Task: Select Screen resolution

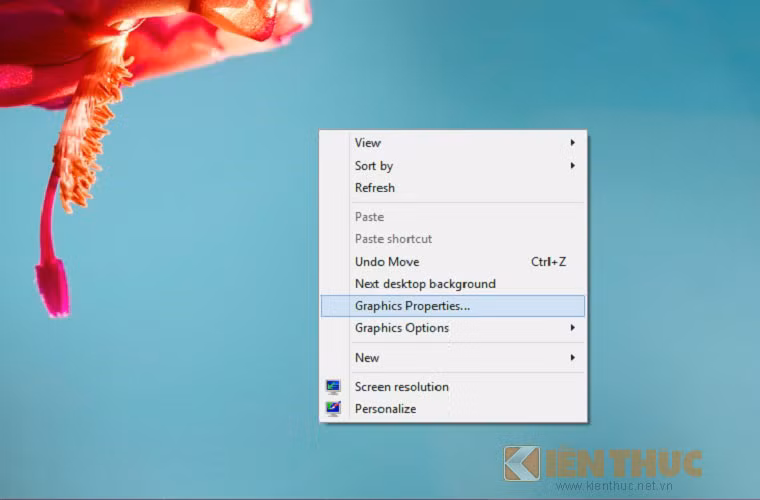Action: (453, 387)
